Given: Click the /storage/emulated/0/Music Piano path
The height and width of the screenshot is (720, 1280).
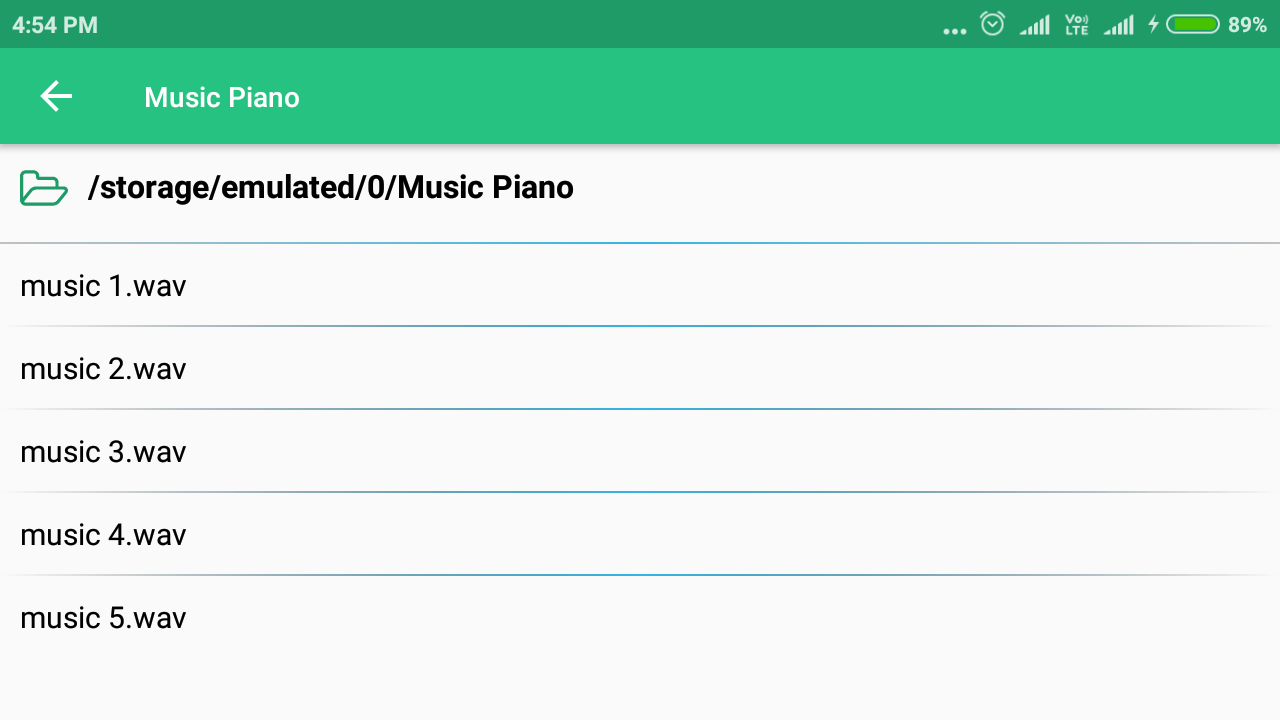Looking at the screenshot, I should point(330,188).
